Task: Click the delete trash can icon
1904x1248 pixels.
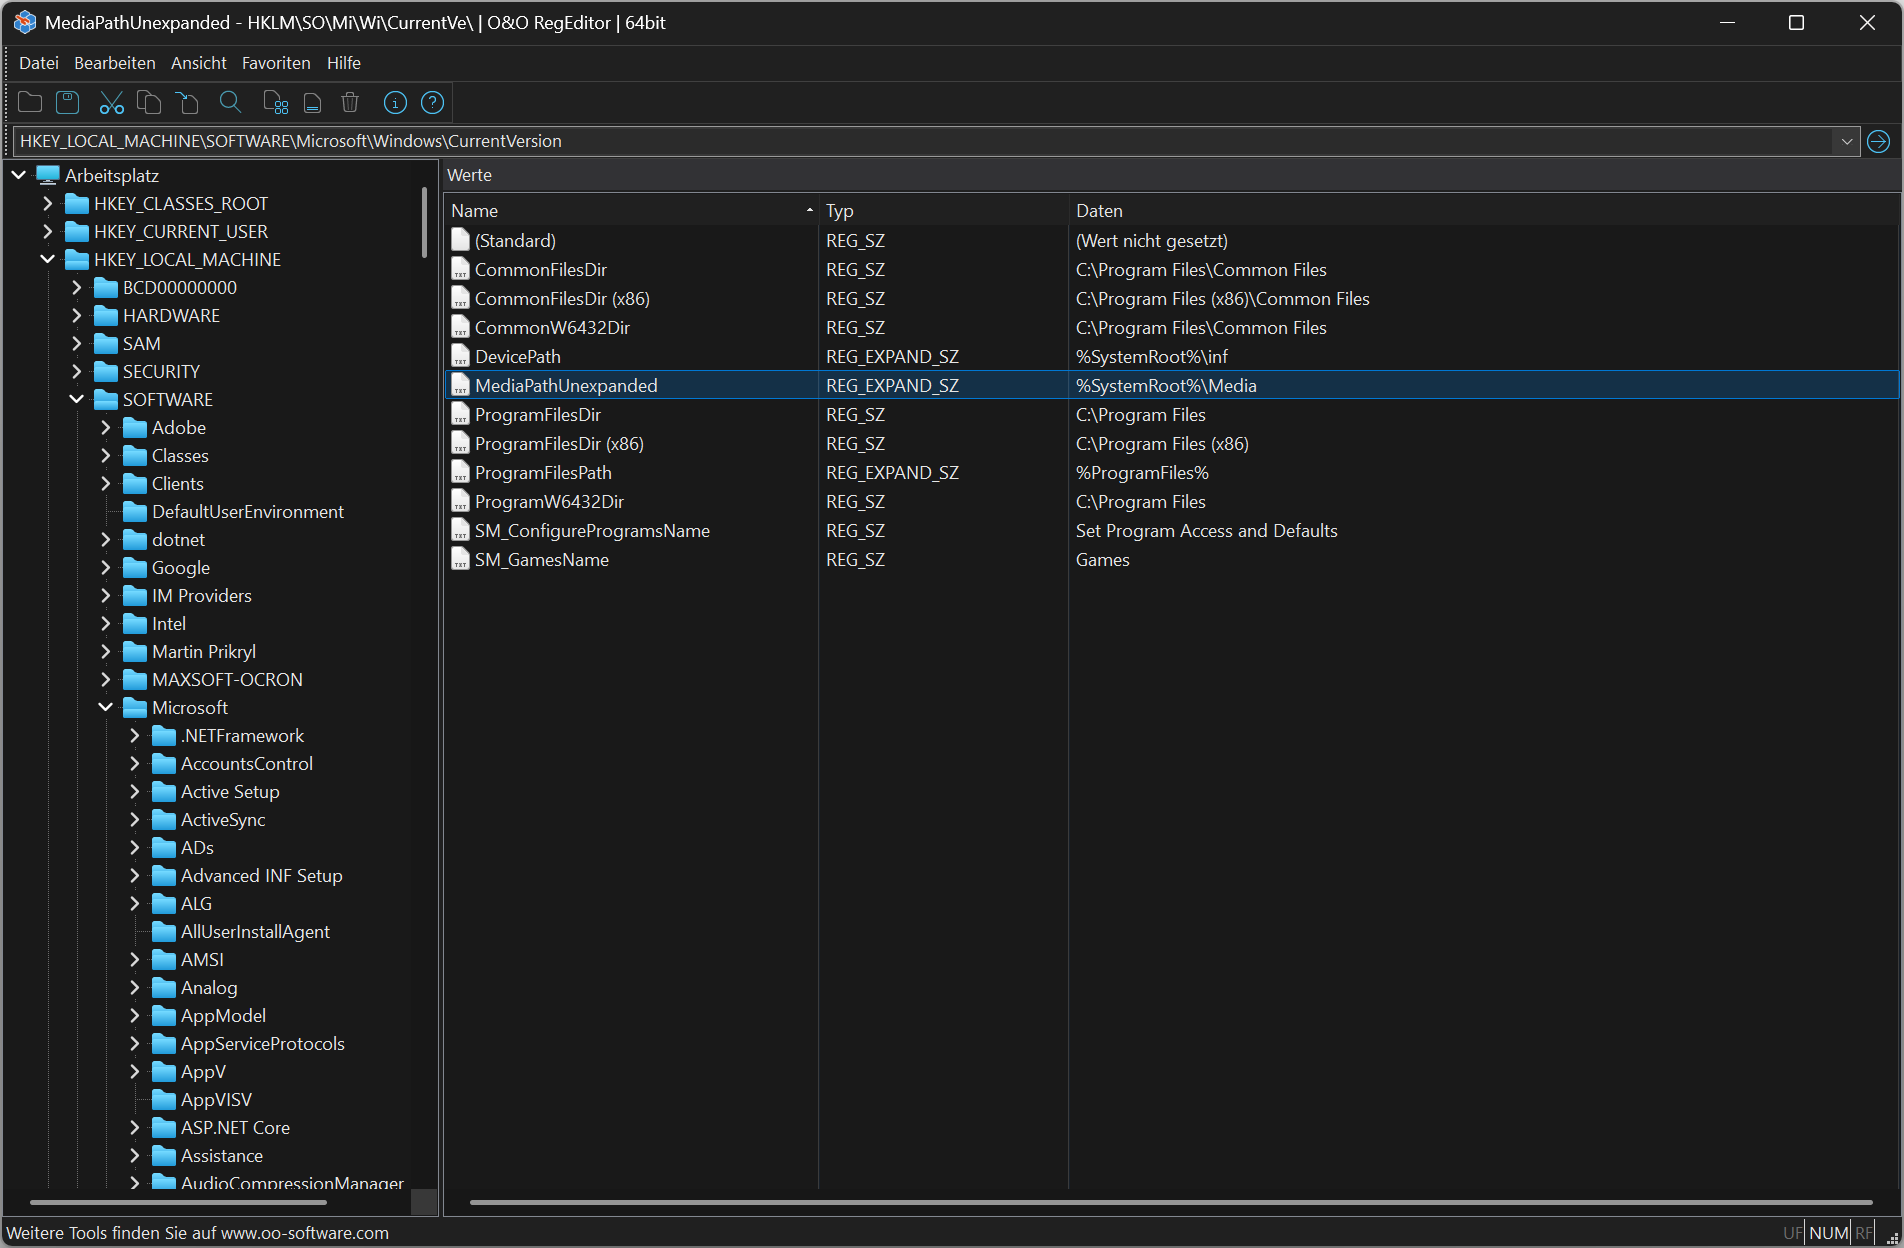Action: pos(350,102)
